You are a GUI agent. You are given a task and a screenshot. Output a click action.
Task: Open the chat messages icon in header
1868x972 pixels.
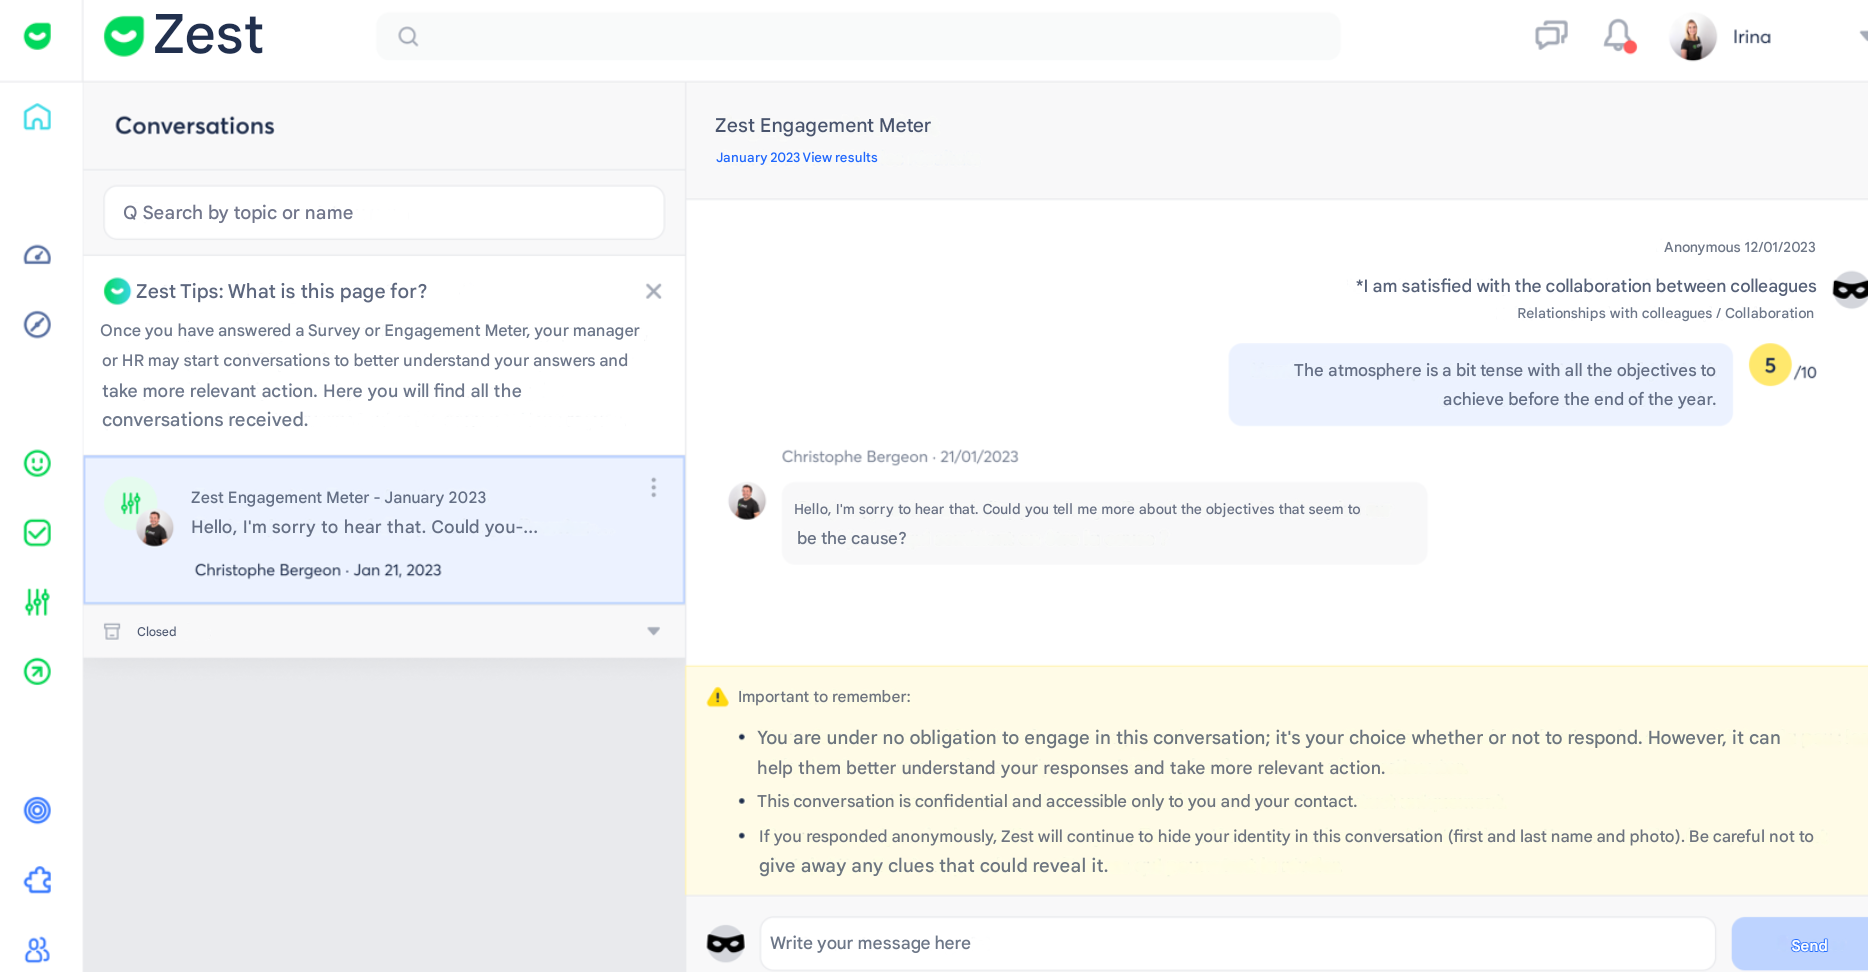click(x=1551, y=36)
